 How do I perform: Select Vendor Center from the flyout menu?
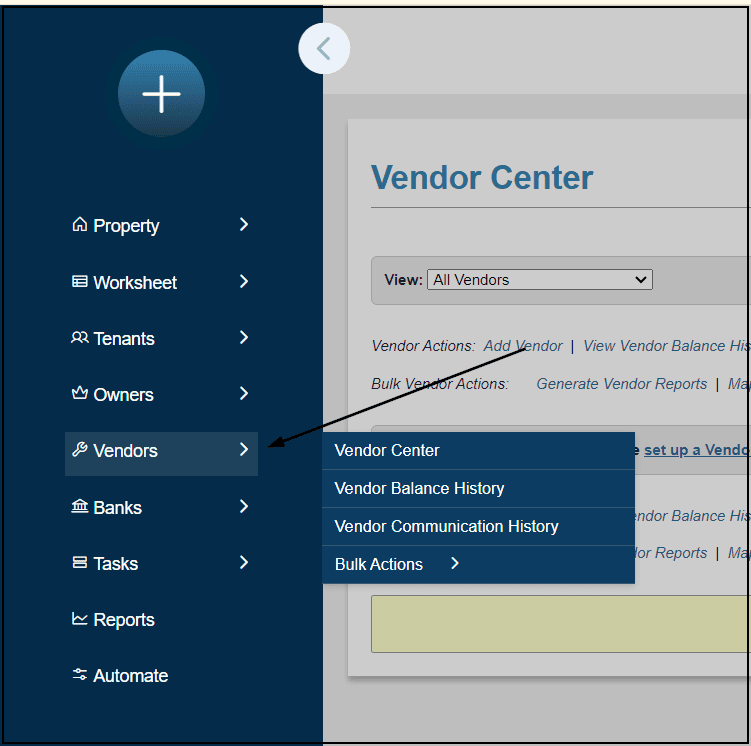(x=387, y=450)
